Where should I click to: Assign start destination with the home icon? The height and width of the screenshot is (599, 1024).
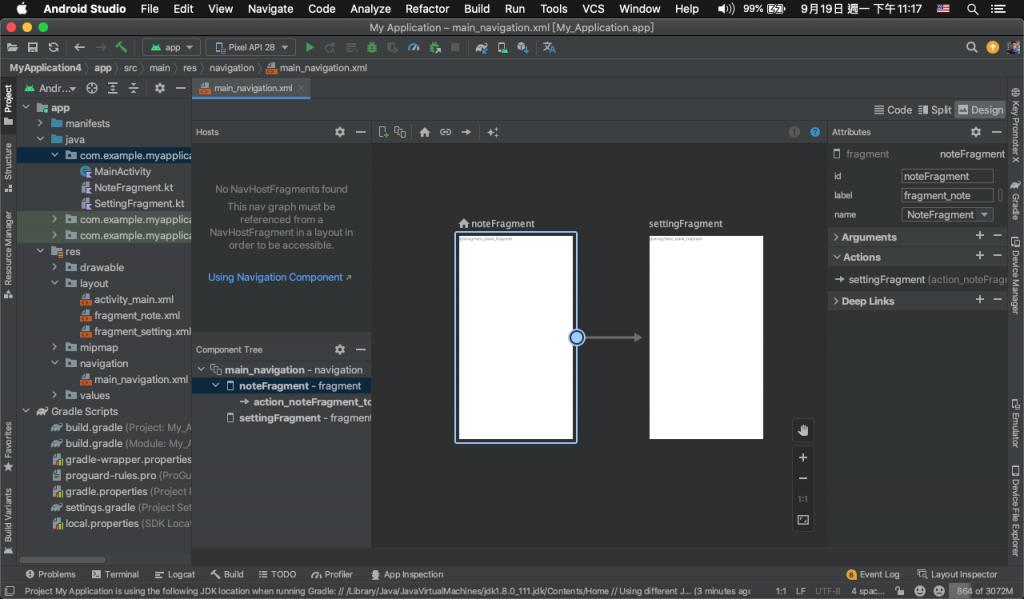coord(425,132)
